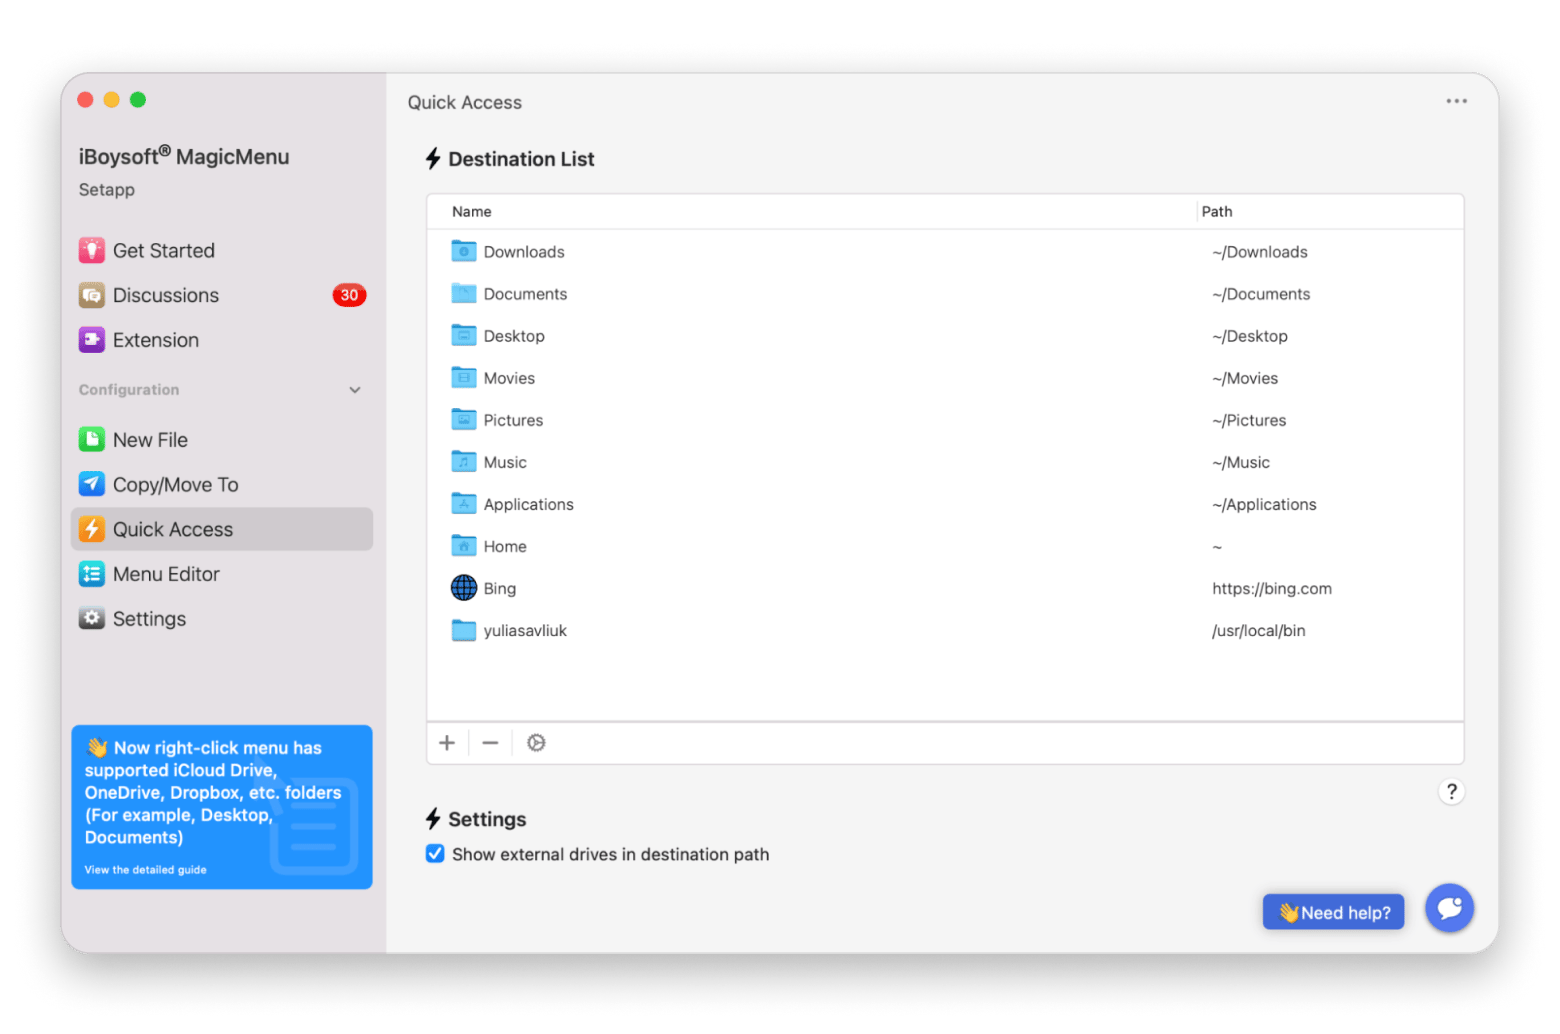Toggle Show external drives in destination path

pos(435,854)
